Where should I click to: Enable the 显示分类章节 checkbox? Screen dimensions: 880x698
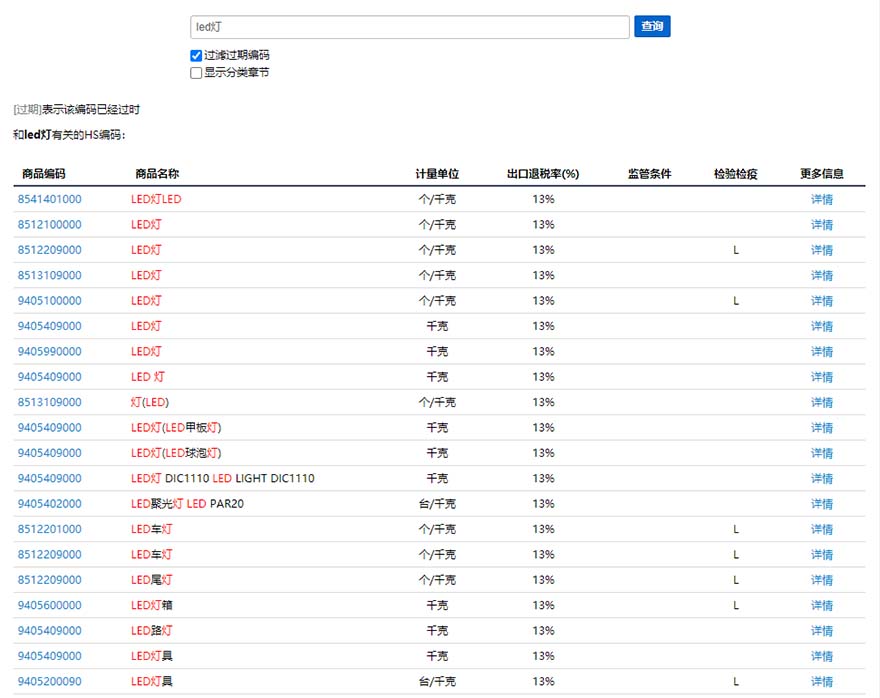[195, 72]
